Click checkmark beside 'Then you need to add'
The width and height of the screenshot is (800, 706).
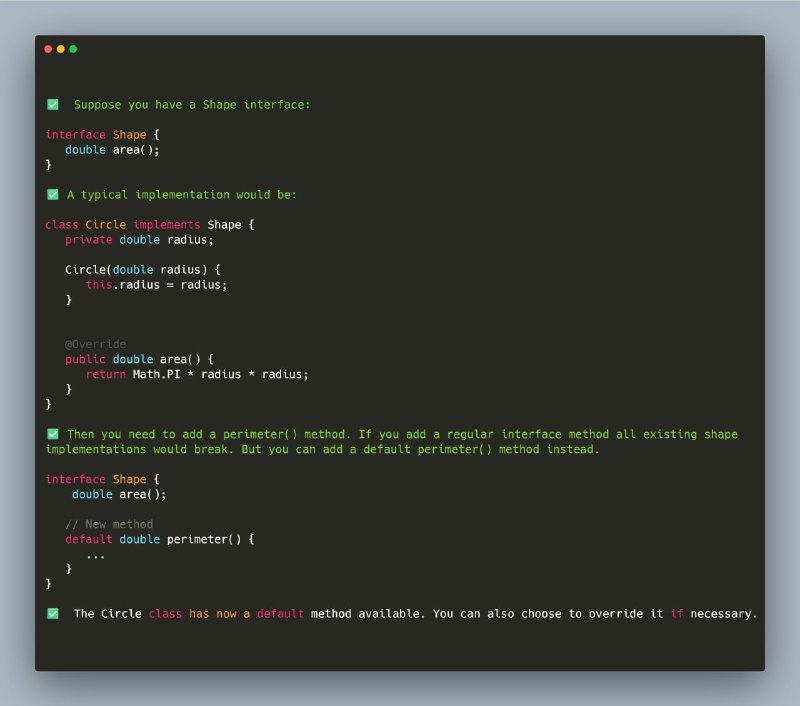(53, 434)
